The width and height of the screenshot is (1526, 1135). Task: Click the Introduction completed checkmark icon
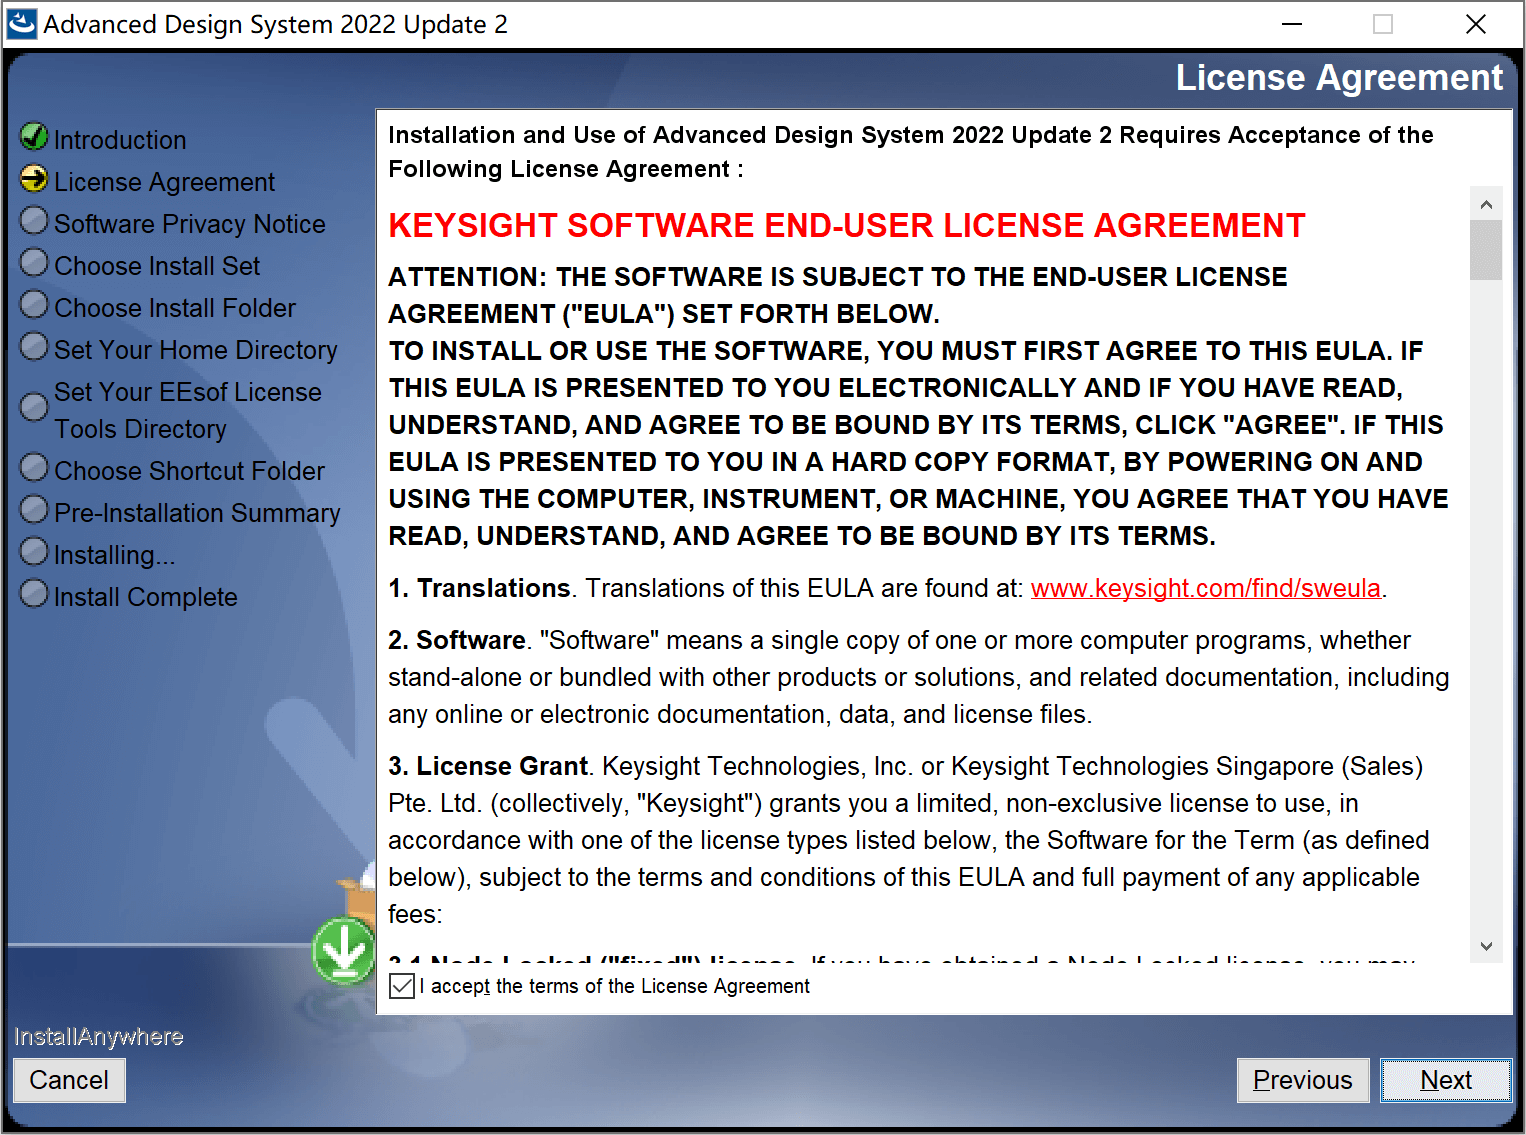33,136
